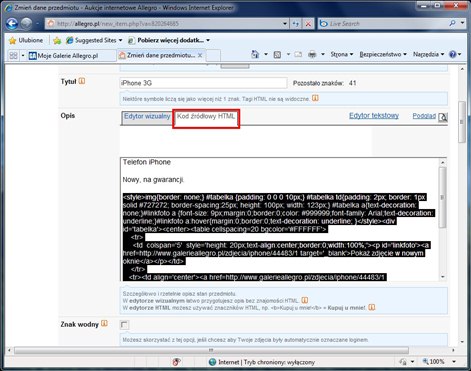This screenshot has height=371, width=471.
Task: Expand the print options dropdown
Action: [323, 54]
